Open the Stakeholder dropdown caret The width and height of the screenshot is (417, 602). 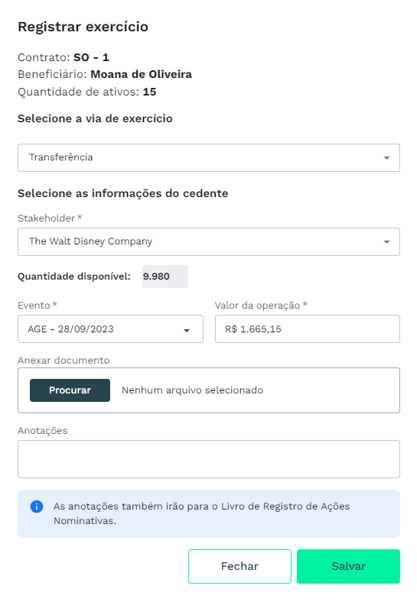(387, 242)
